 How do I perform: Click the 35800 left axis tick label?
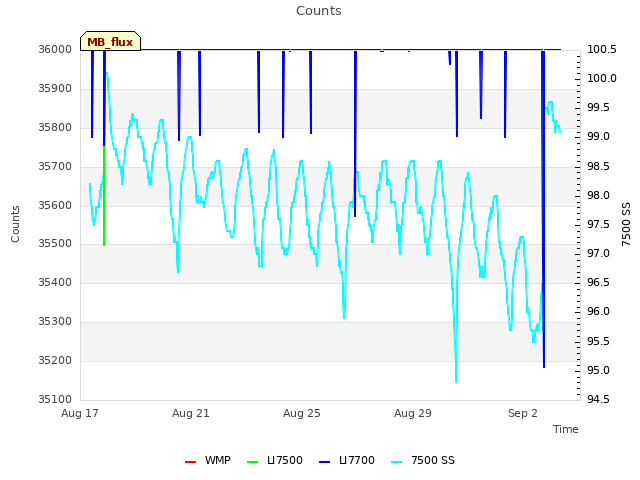click(x=55, y=127)
